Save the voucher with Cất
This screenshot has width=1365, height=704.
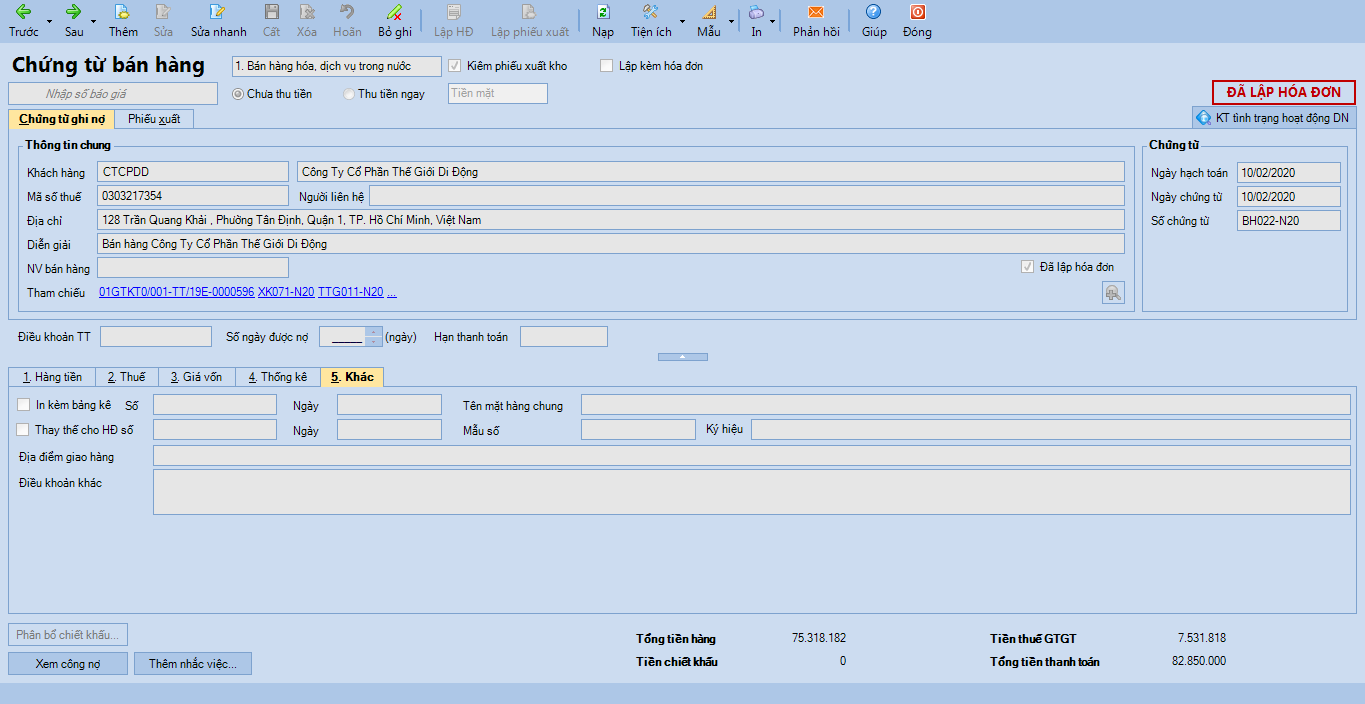point(271,20)
